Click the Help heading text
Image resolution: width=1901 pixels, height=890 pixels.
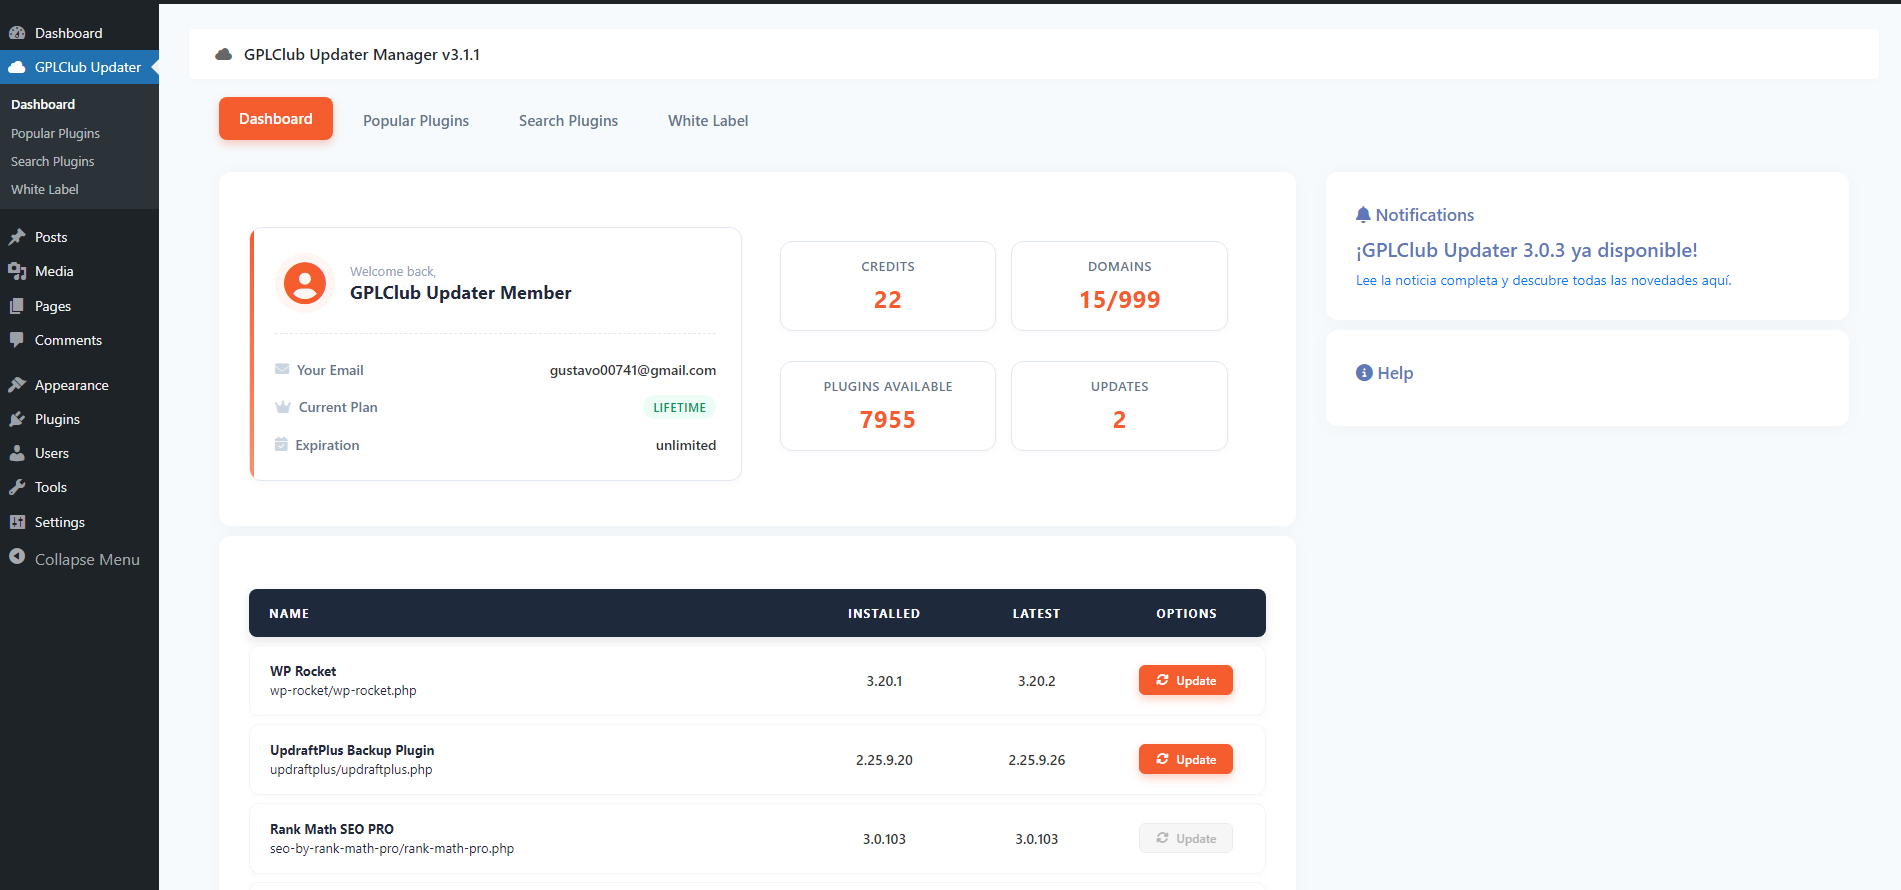coord(1395,373)
